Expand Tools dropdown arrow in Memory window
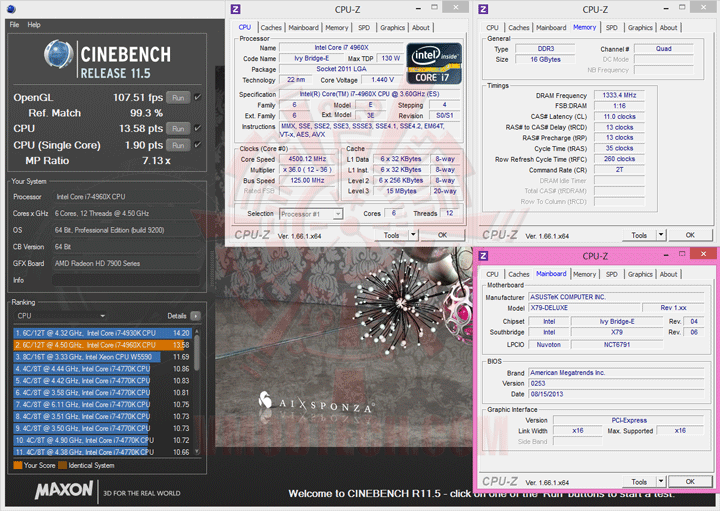The image size is (720, 511). (x=661, y=235)
